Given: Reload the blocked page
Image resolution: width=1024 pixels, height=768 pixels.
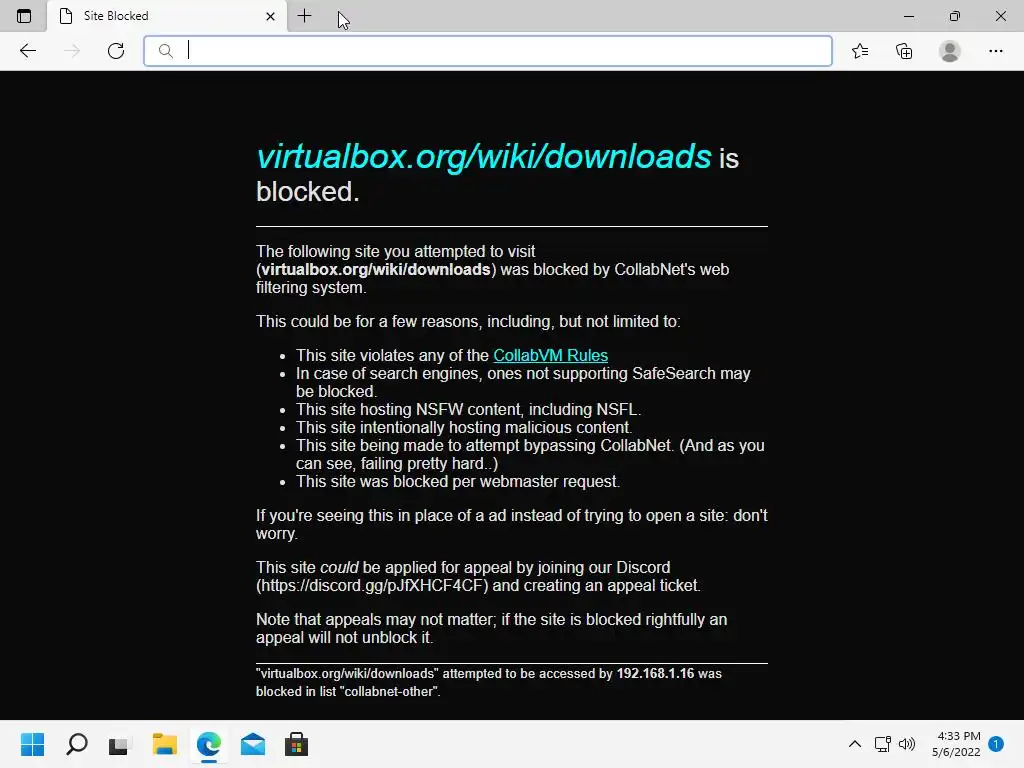Looking at the screenshot, I should pos(116,51).
